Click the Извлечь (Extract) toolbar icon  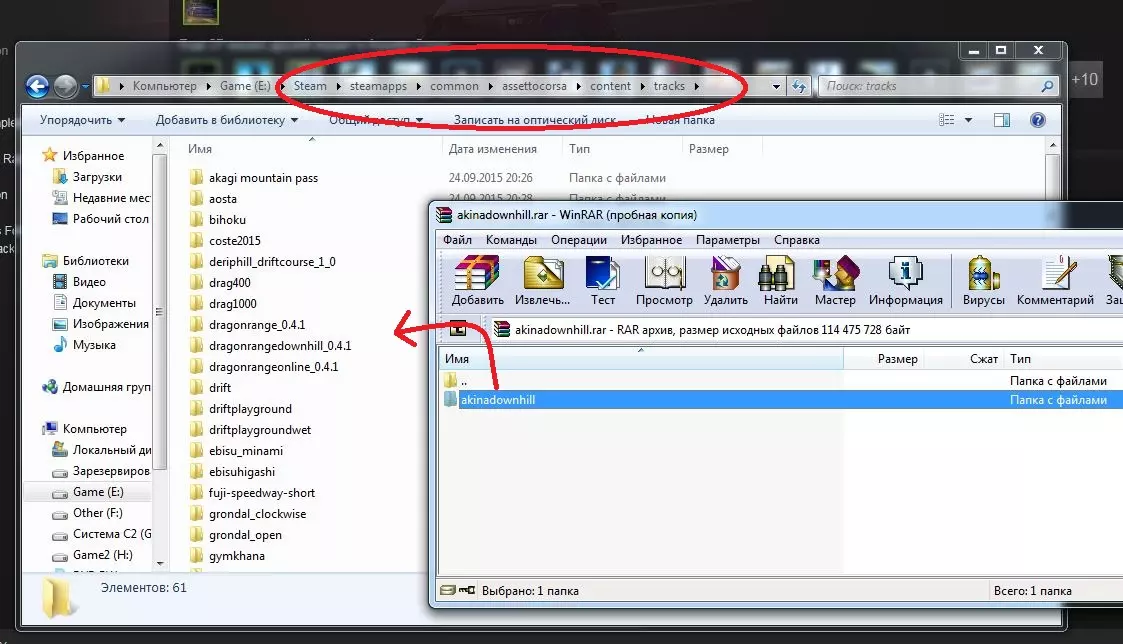(x=543, y=281)
